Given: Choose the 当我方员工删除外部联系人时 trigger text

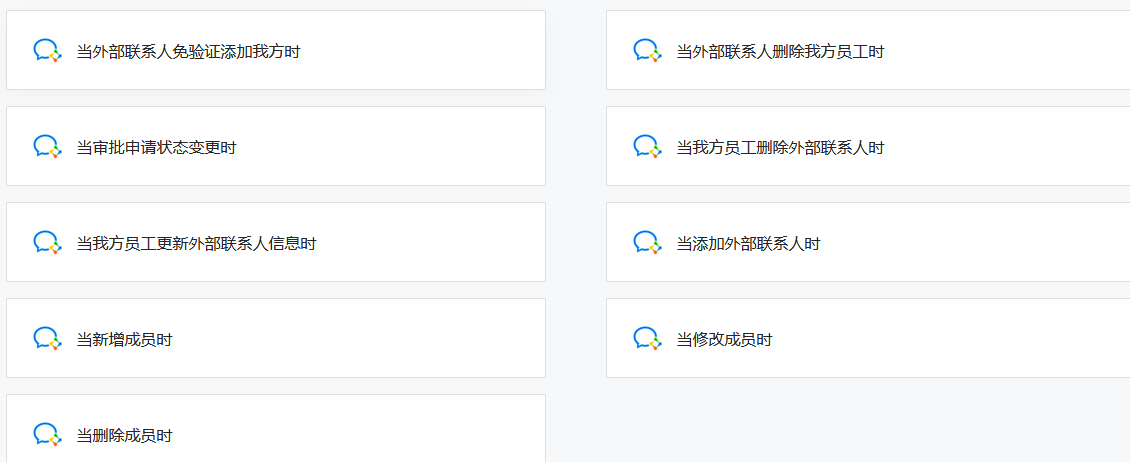Looking at the screenshot, I should [x=780, y=148].
